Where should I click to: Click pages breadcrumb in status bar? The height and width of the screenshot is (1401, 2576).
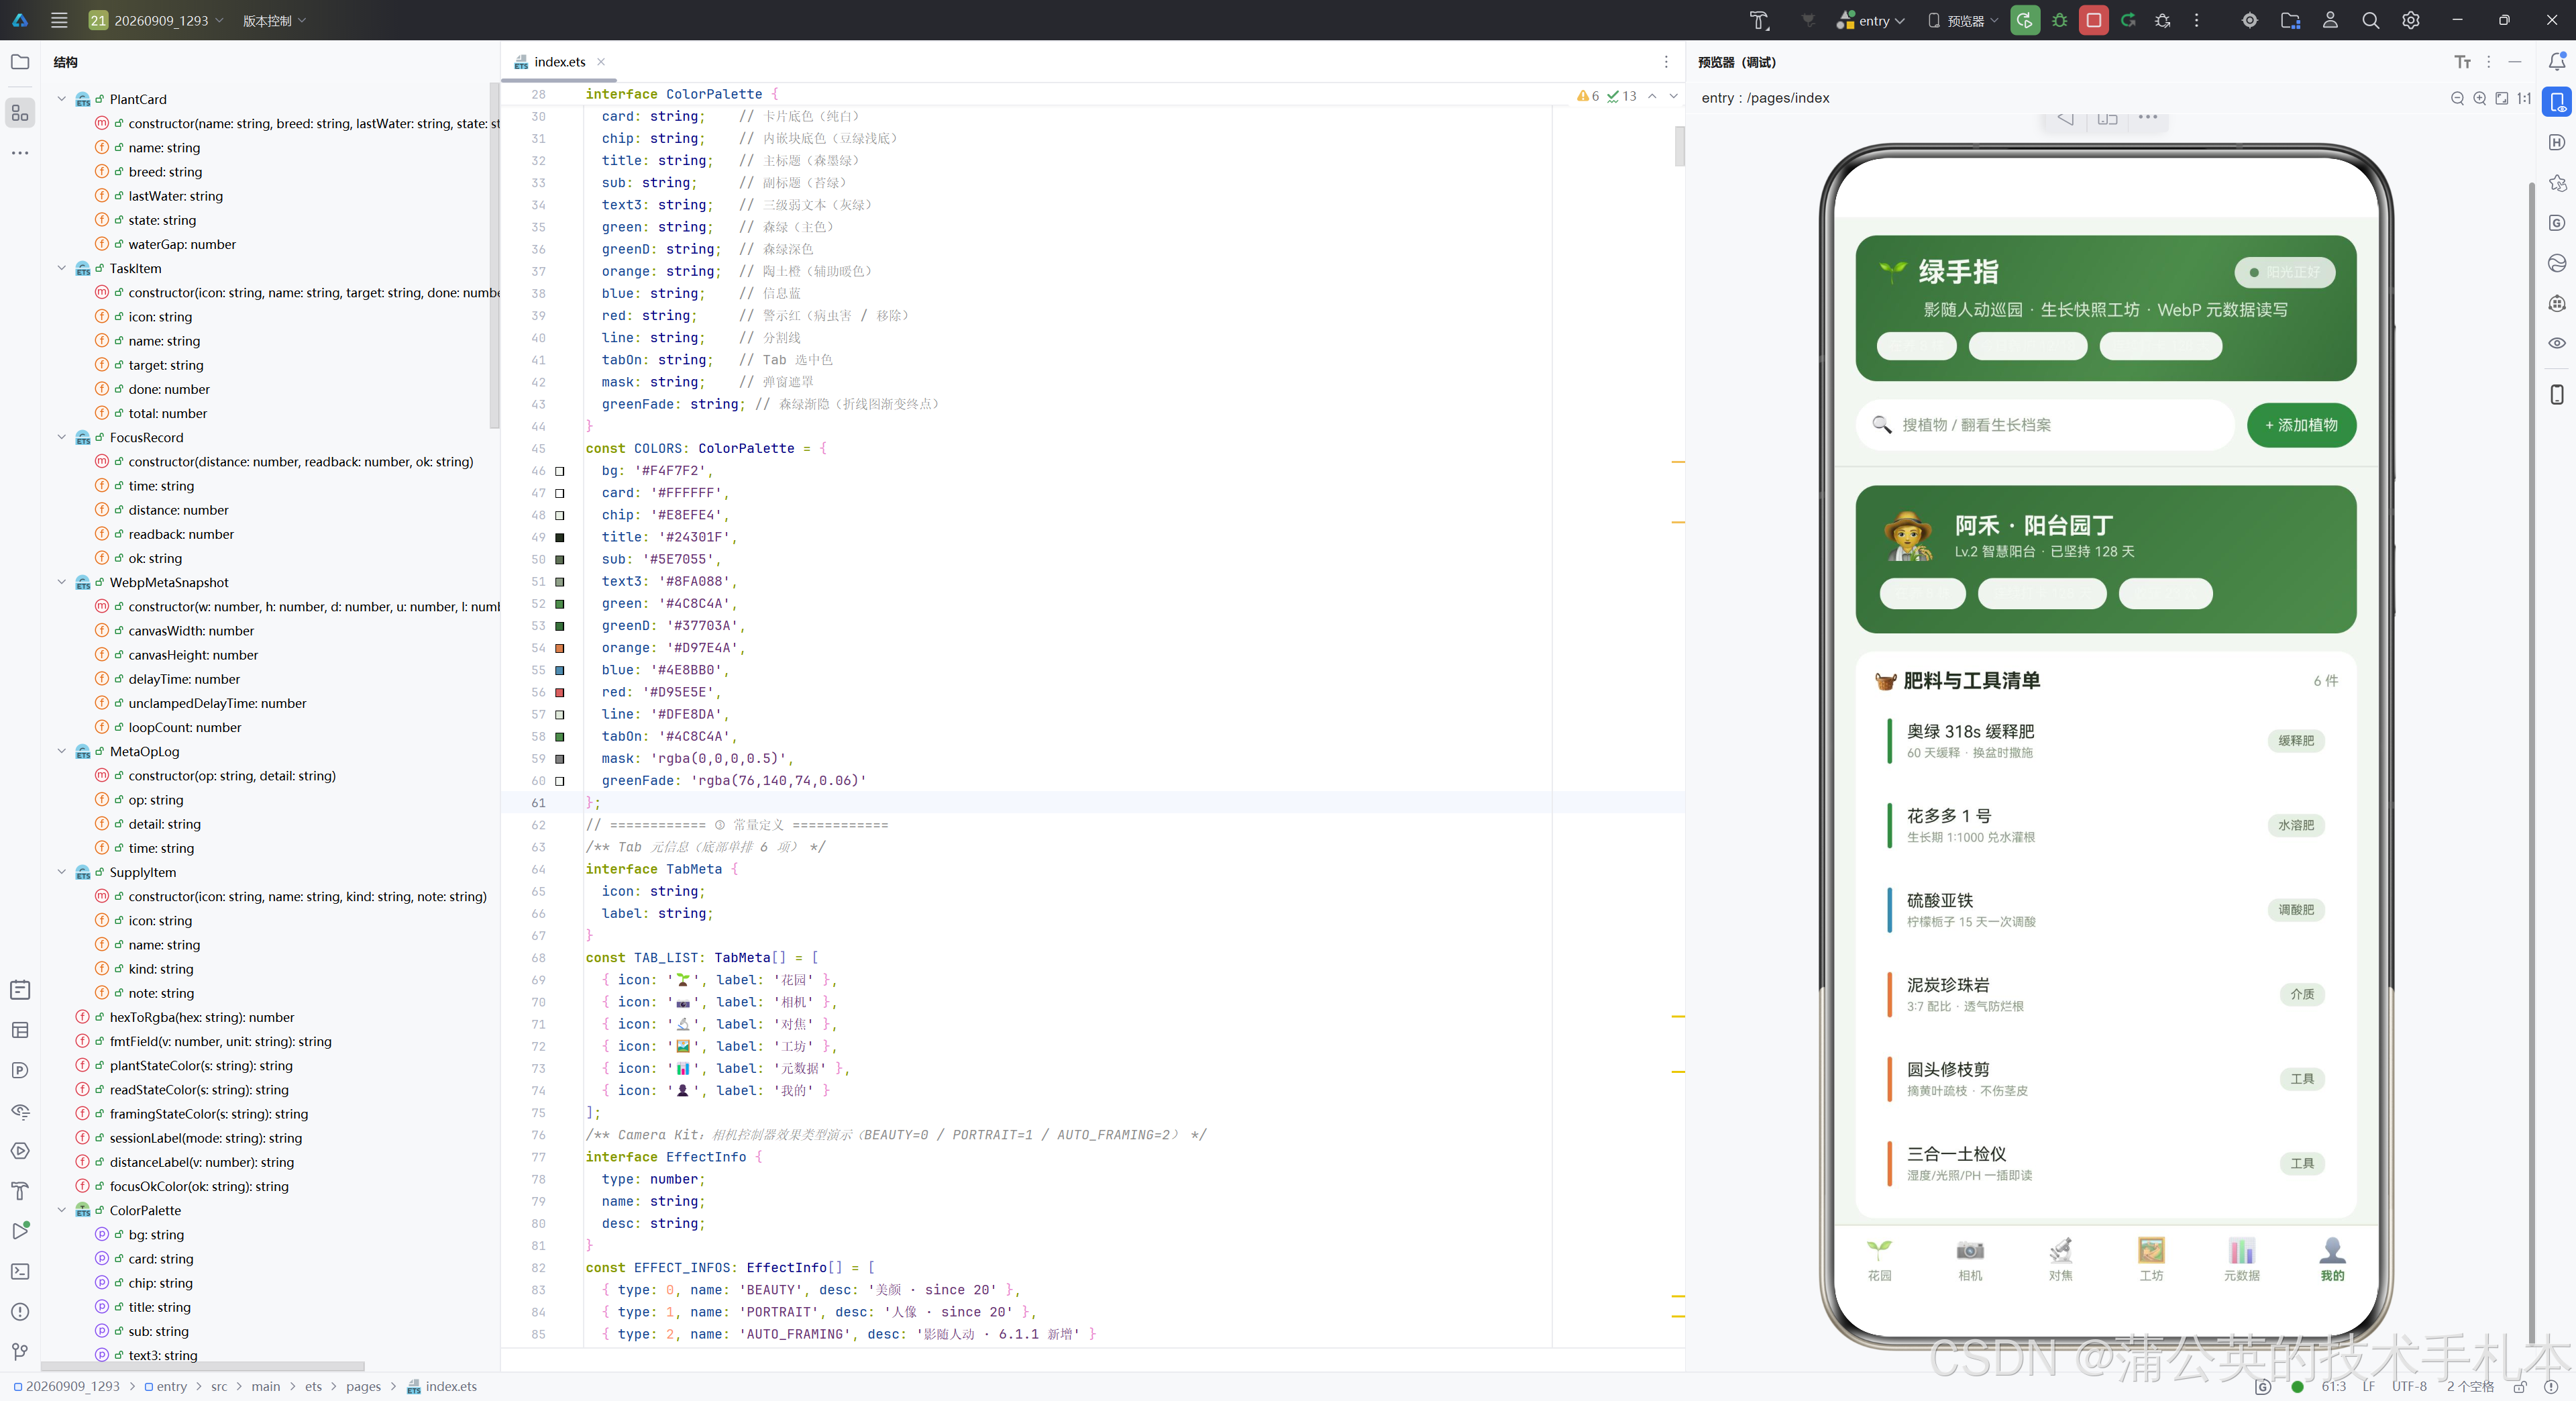click(x=363, y=1386)
